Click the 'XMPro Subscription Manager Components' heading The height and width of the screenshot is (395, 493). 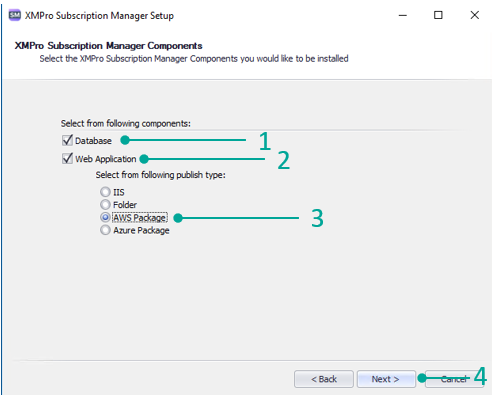(108, 46)
